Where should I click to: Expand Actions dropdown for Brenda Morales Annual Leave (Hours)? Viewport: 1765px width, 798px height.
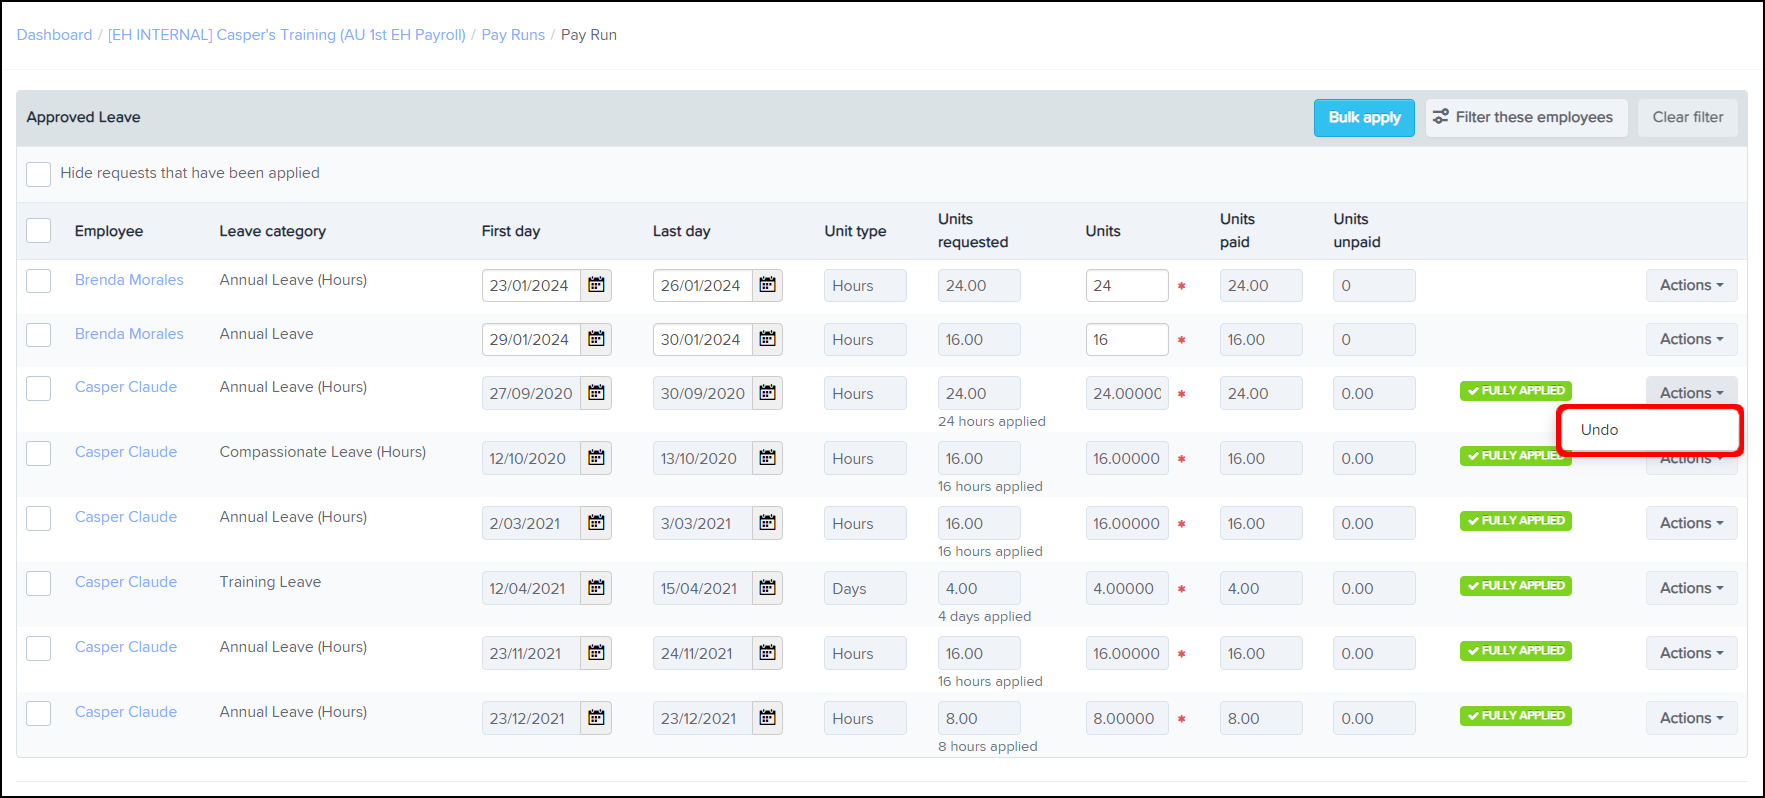[x=1690, y=285]
